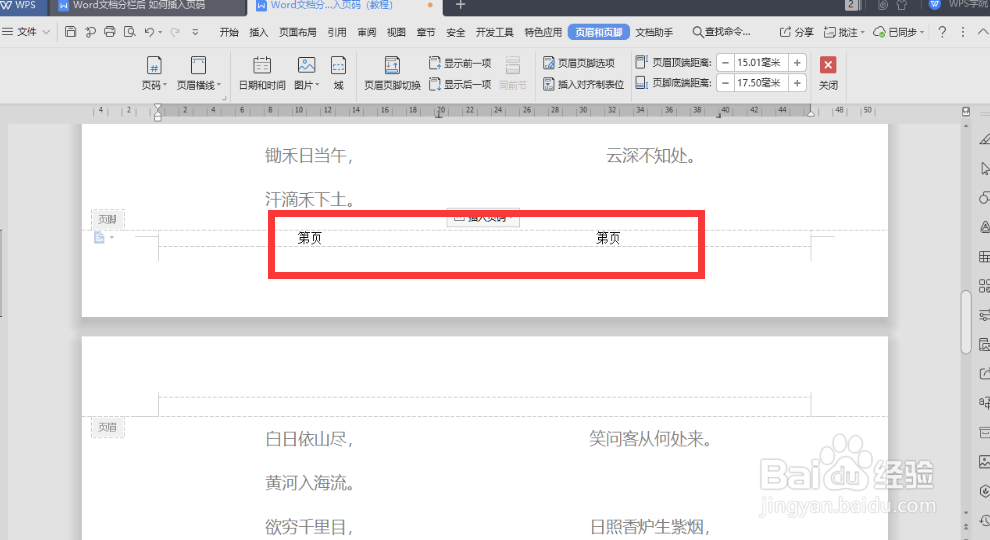Switch to the 页面布局 tab

(x=297, y=32)
